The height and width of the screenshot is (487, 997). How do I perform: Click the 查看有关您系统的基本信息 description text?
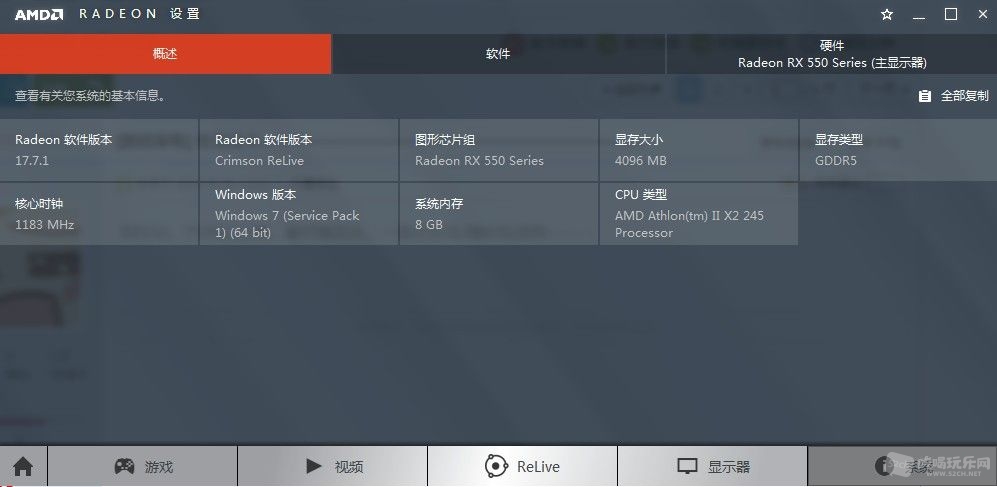(x=91, y=96)
